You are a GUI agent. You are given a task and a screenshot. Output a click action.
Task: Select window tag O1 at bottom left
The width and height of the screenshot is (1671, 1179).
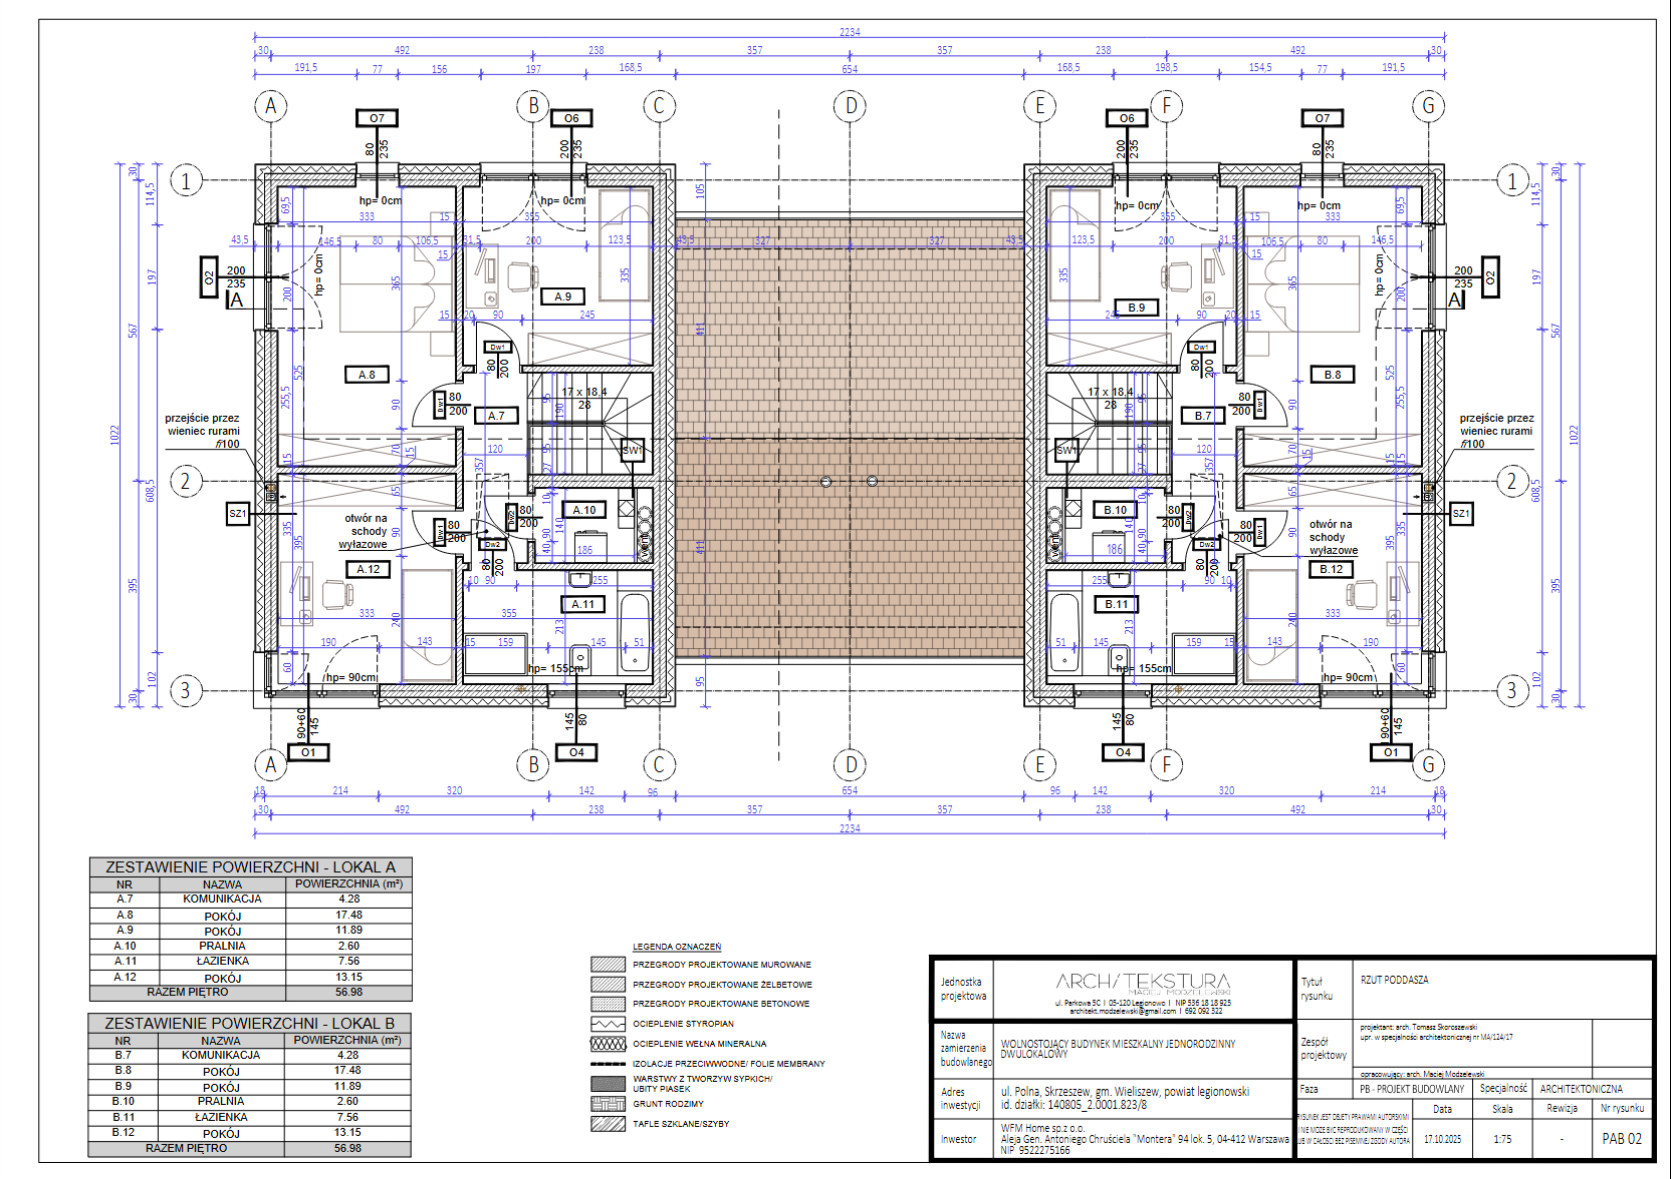pos(308,752)
